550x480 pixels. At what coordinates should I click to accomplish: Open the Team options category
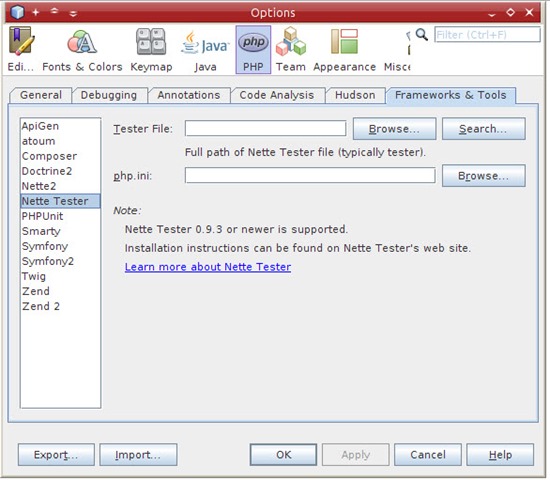290,49
